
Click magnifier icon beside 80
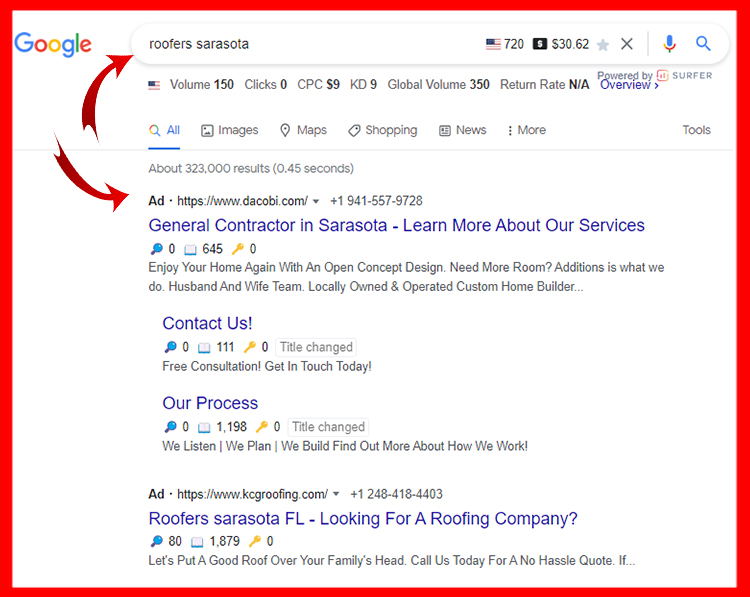tap(156, 541)
